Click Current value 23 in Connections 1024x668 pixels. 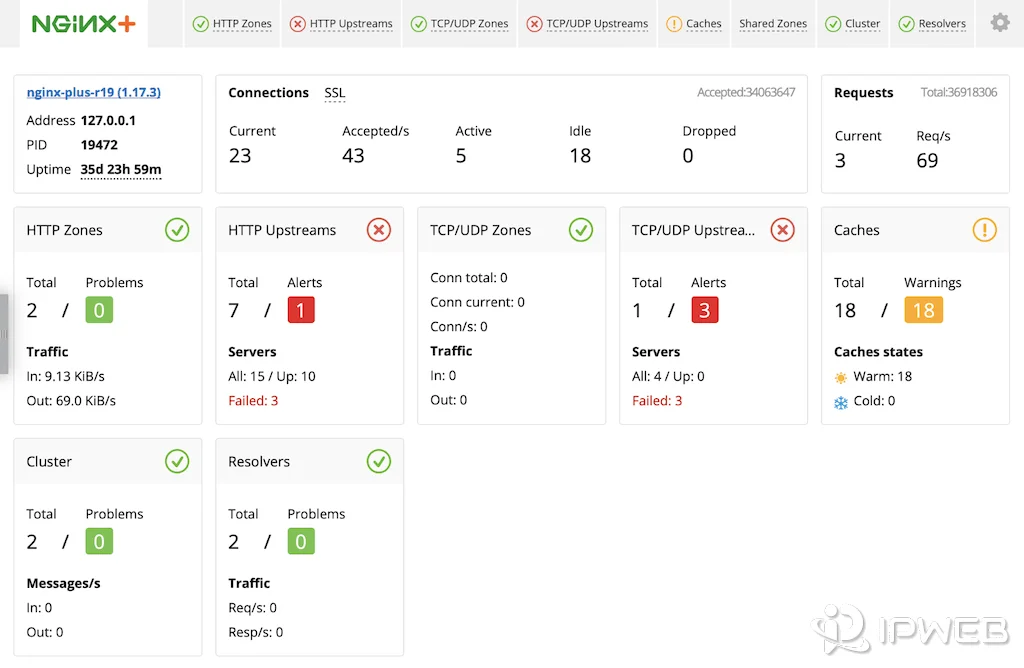click(240, 155)
